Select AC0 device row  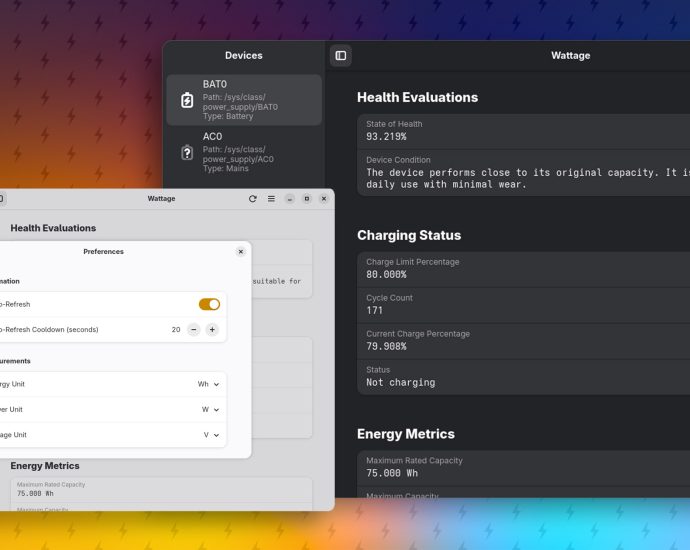pyautogui.click(x=244, y=152)
